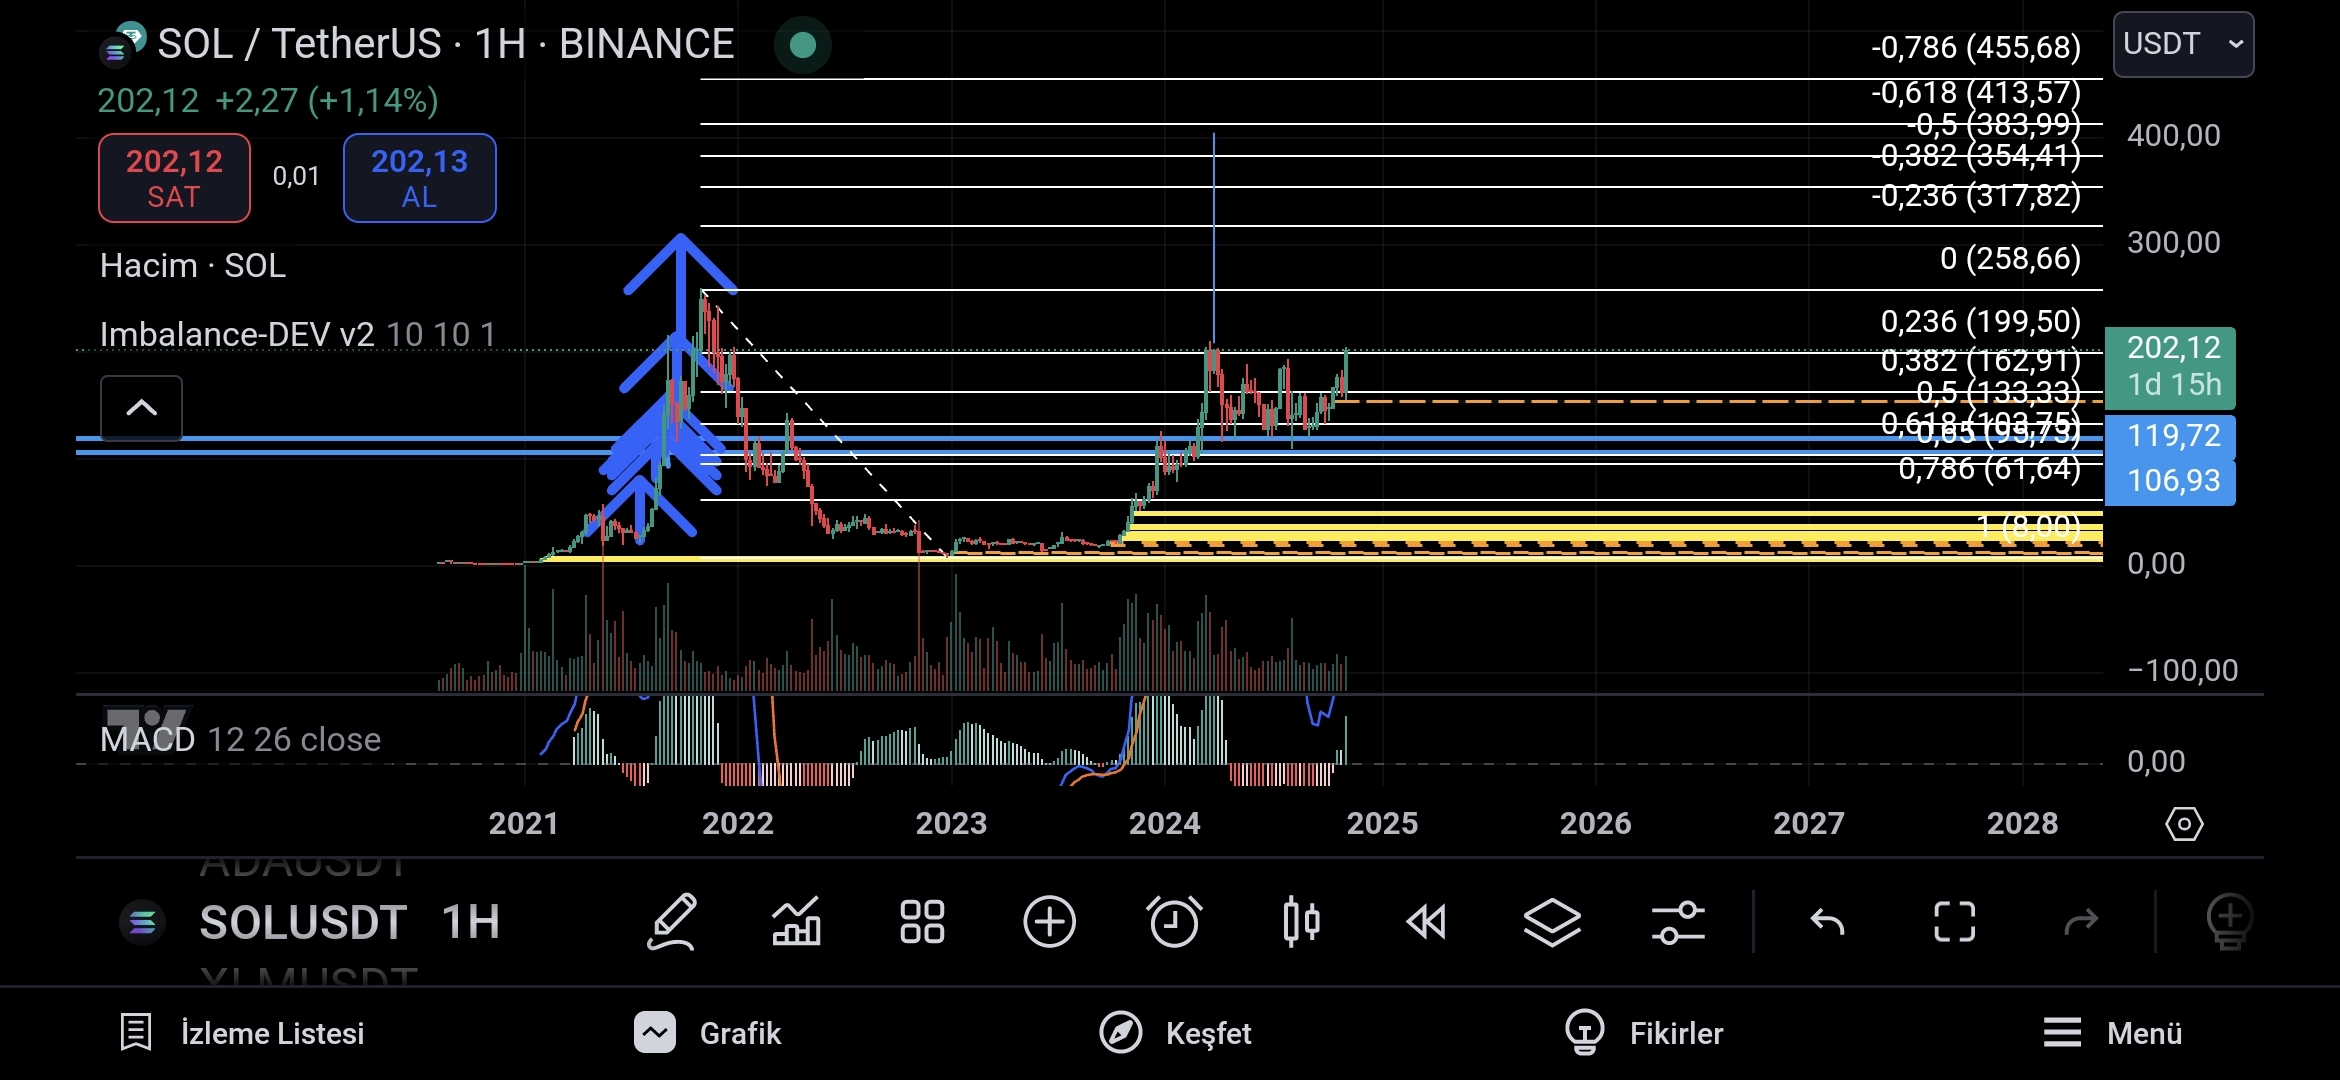The image size is (2340, 1080).
Task: Start bar replay with rewind icon
Action: point(1426,921)
